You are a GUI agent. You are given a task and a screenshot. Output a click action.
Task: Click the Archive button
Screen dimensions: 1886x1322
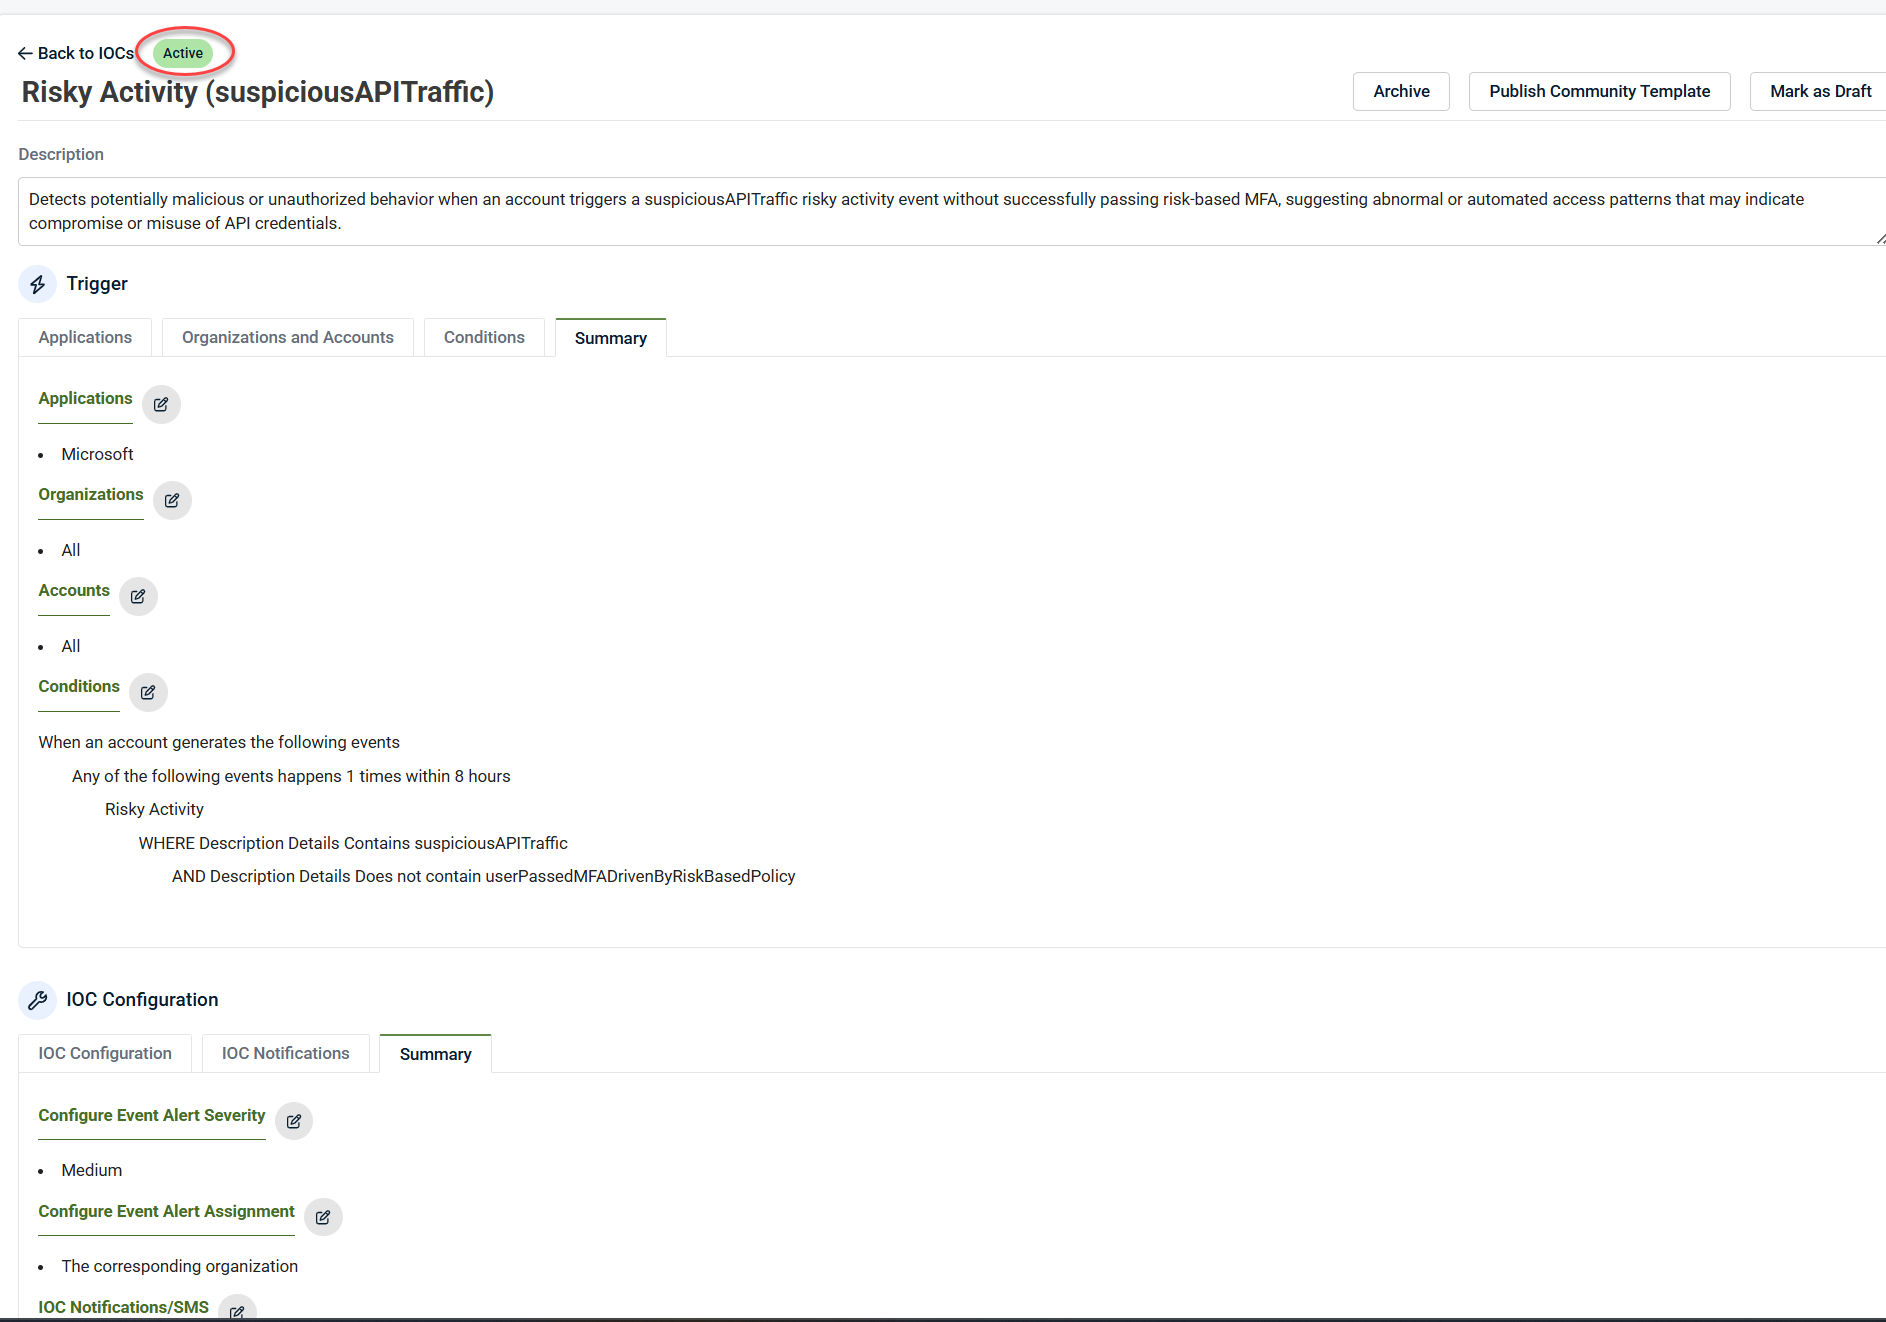[x=1401, y=92]
